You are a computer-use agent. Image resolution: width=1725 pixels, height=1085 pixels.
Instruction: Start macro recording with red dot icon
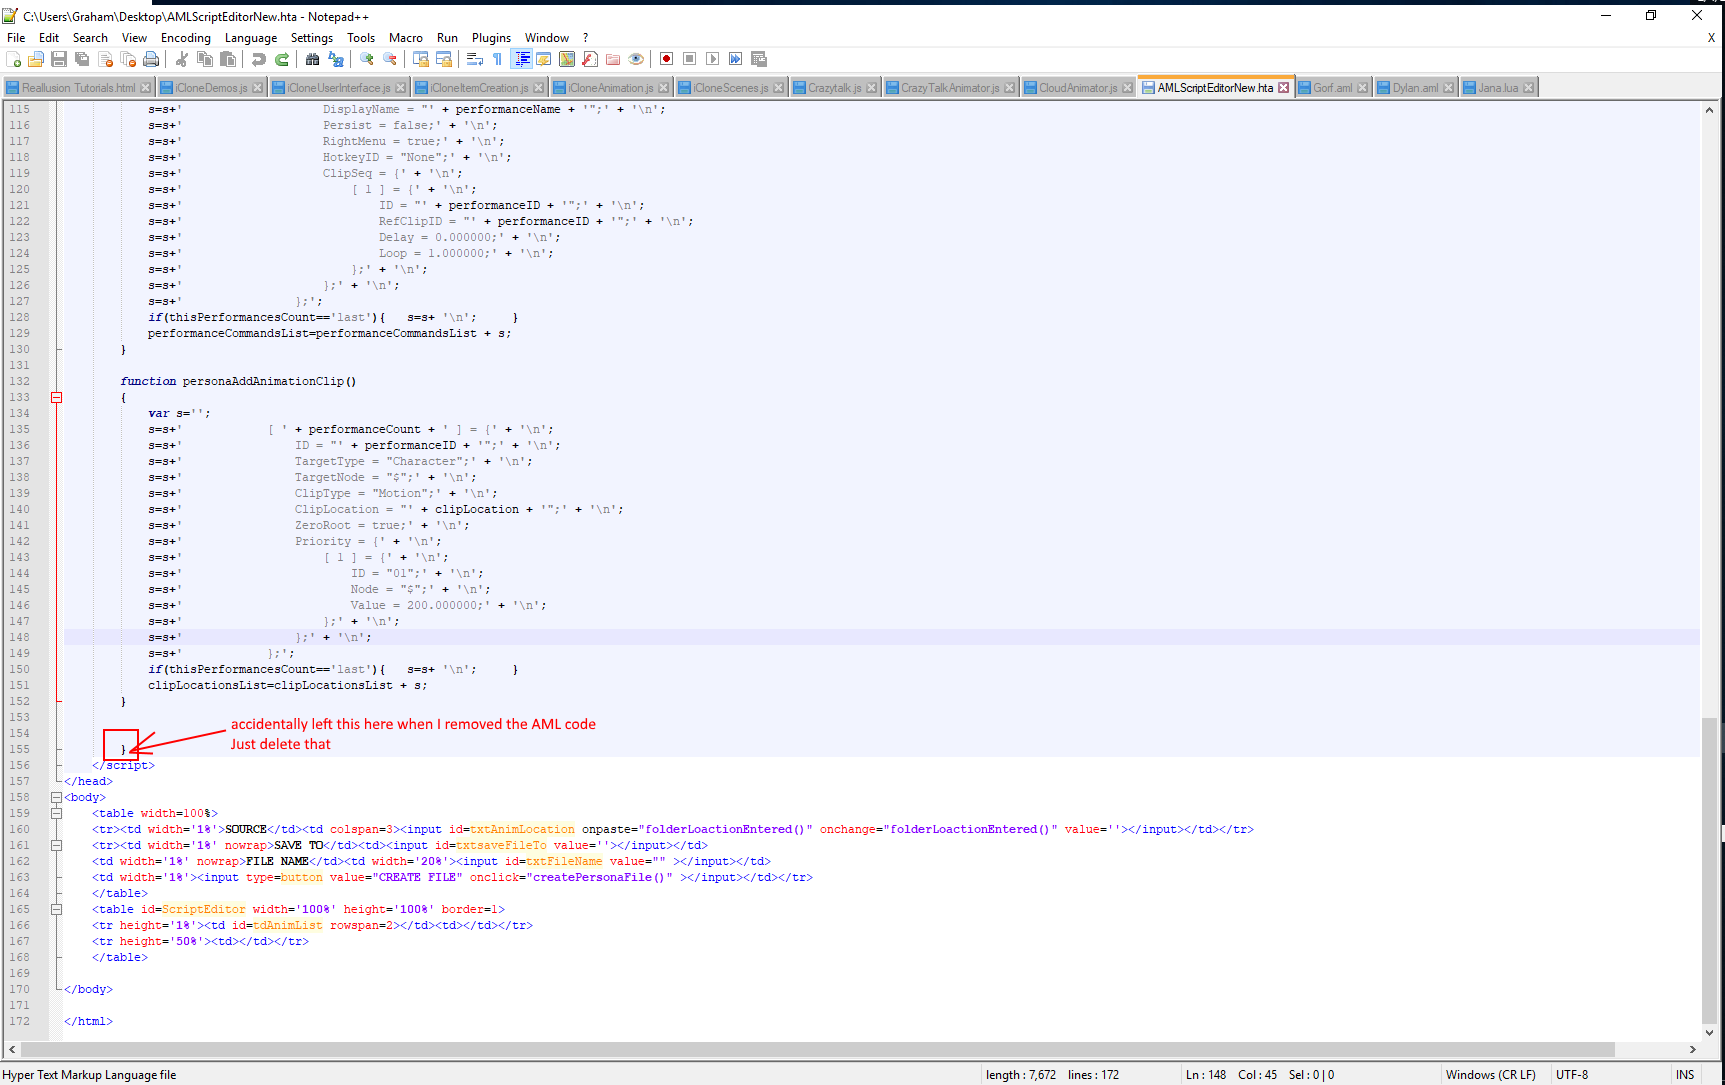pos(666,60)
